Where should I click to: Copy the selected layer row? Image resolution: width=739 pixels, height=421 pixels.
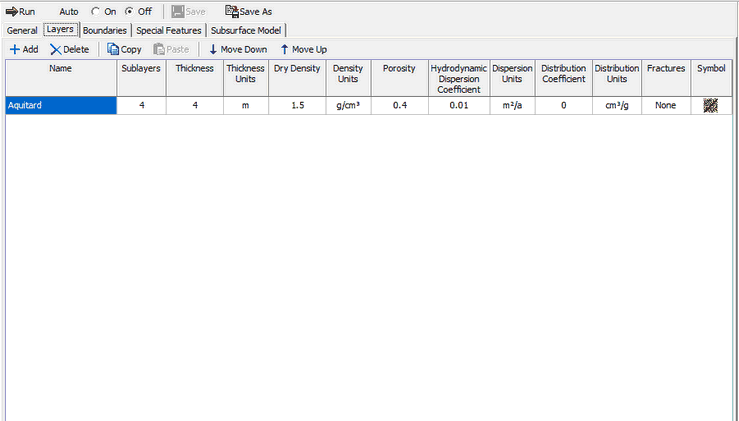point(113,49)
